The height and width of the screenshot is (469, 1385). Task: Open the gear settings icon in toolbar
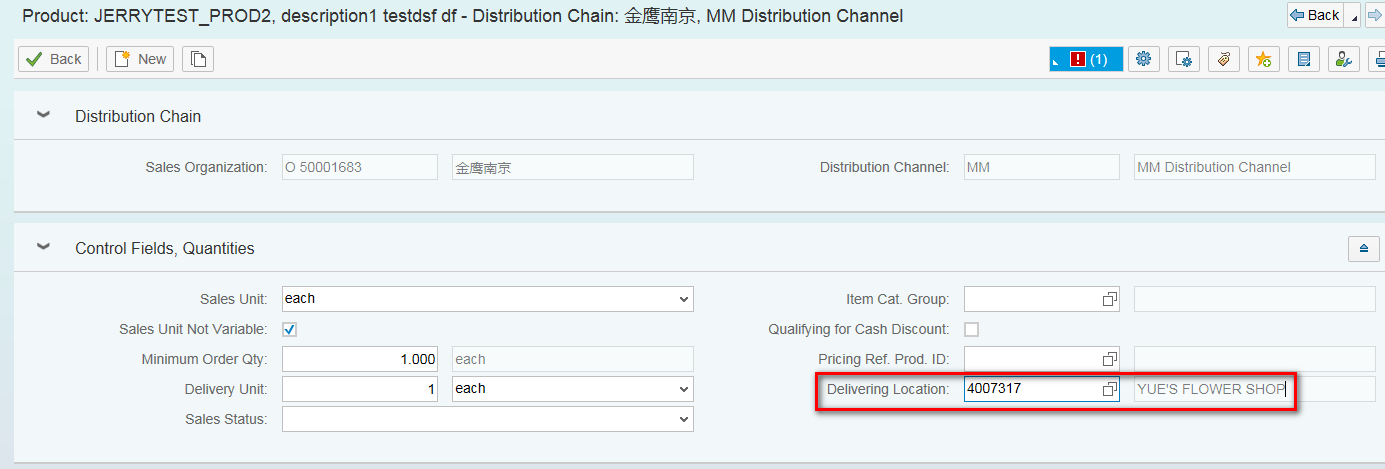(1144, 59)
